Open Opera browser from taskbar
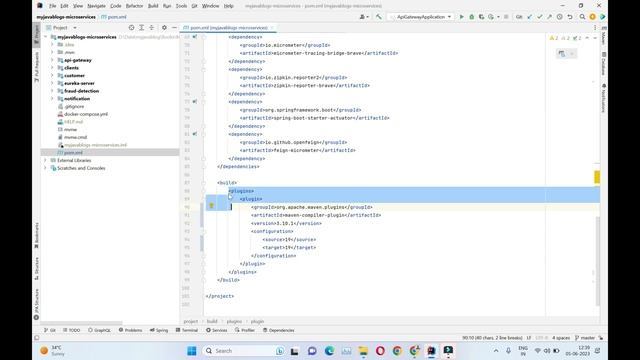 coord(380,351)
